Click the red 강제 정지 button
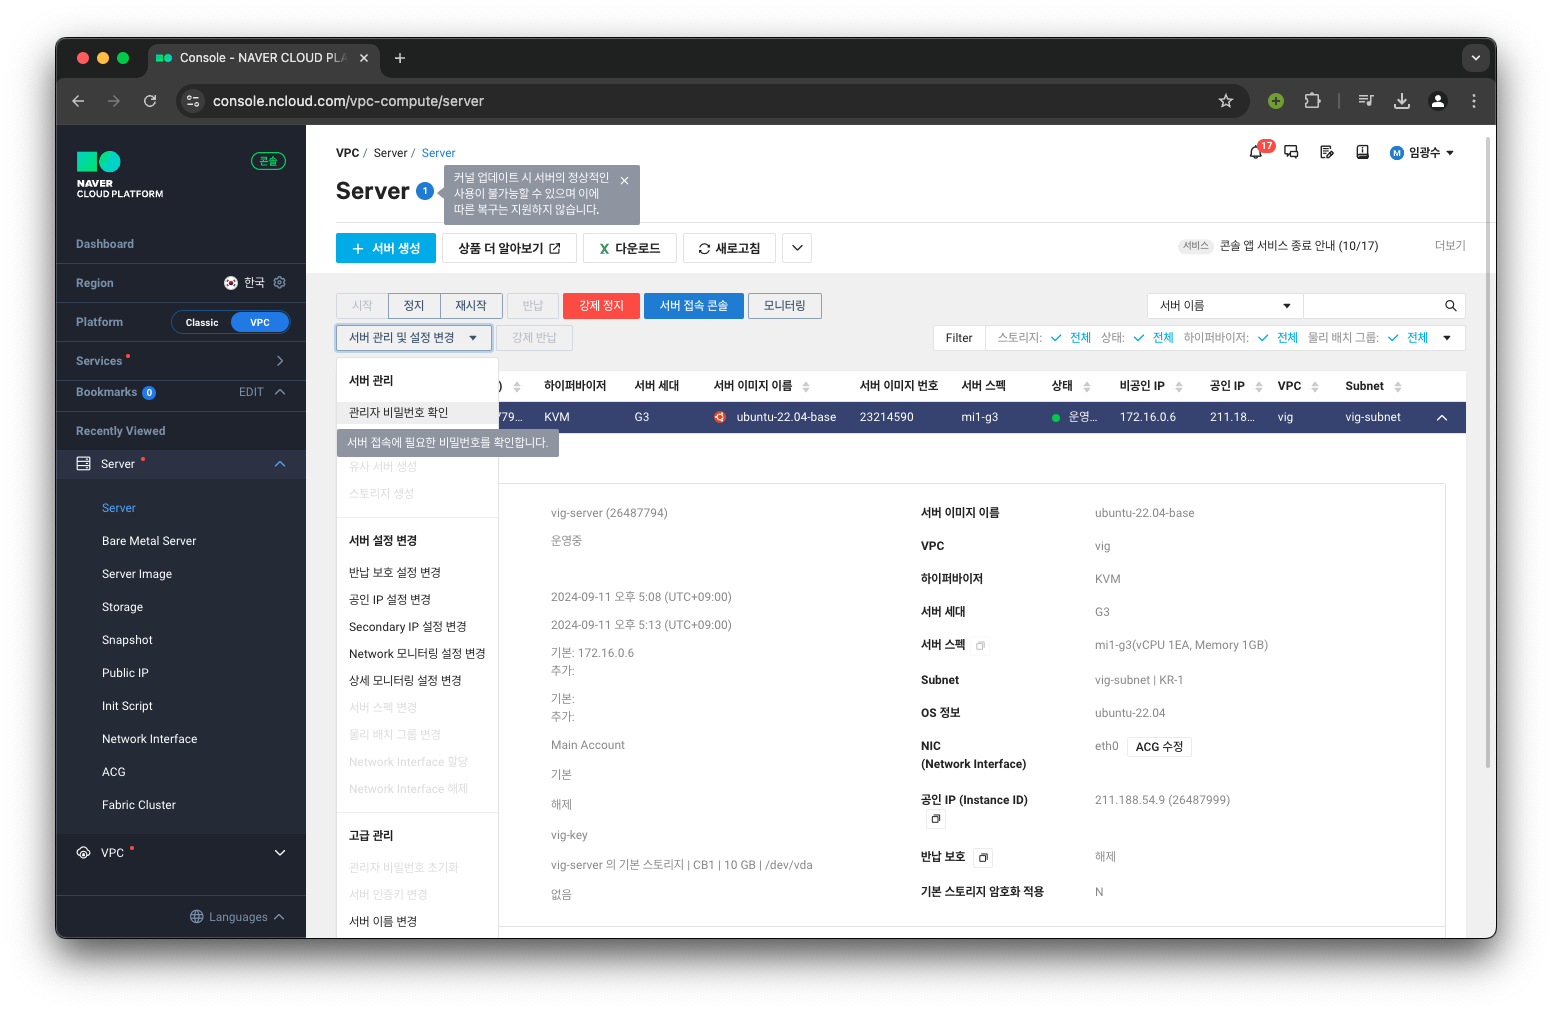 (x=601, y=306)
